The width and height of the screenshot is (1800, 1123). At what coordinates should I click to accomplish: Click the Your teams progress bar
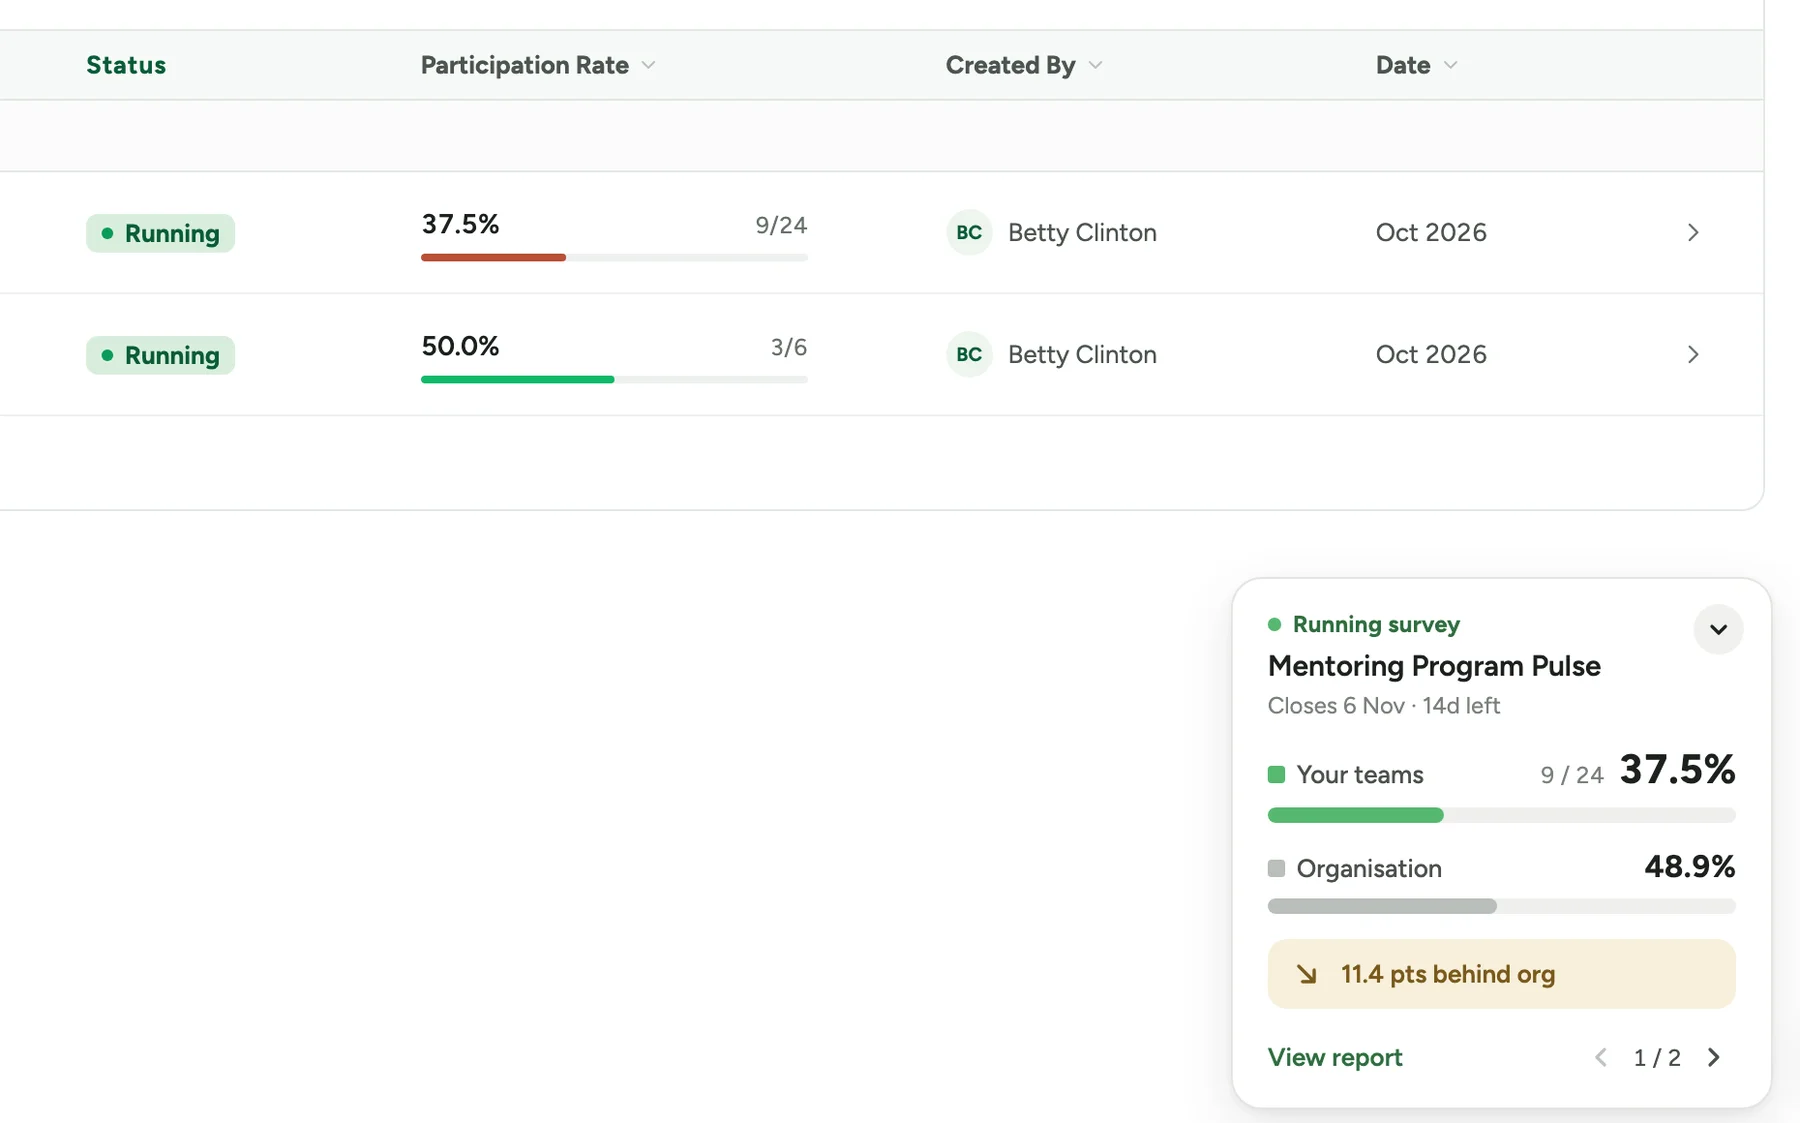tap(1501, 815)
